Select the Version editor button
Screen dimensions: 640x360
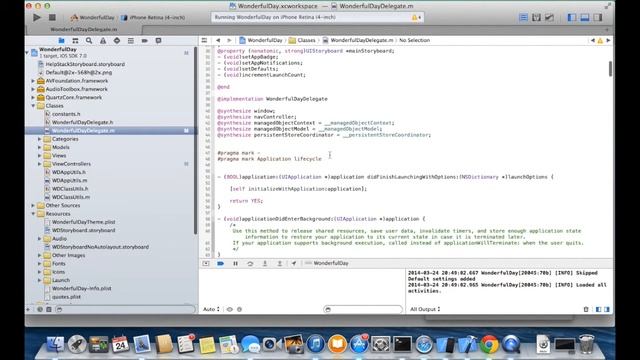tap(549, 18)
